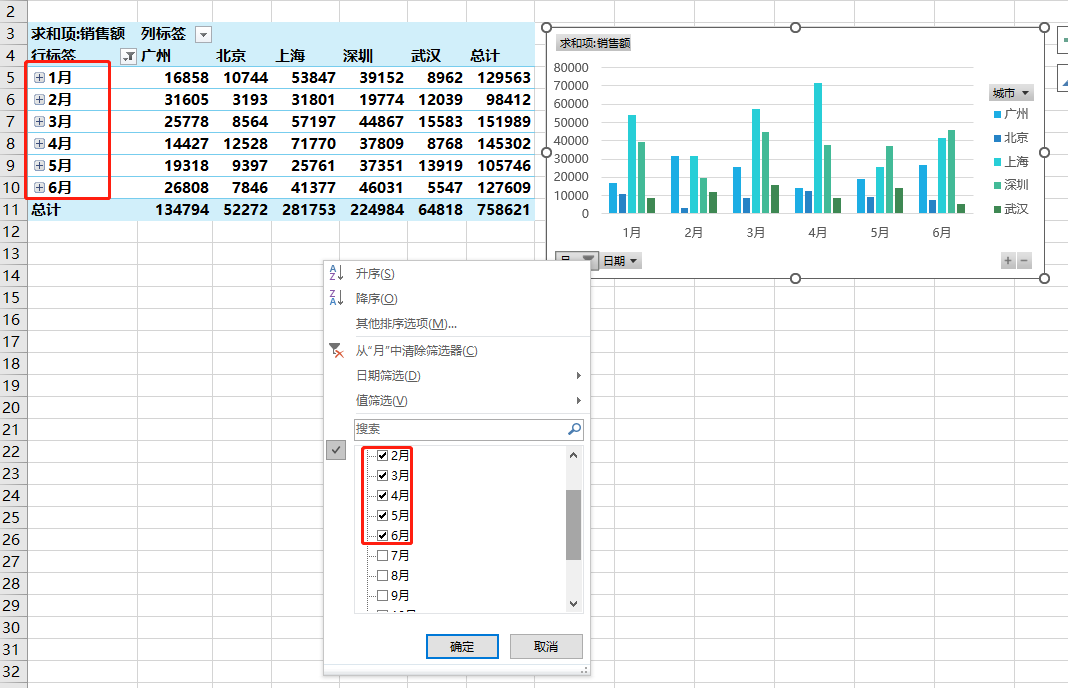This screenshot has height=688, width=1068.
Task: Open the 城市 dropdown in the chart legend
Action: [x=1011, y=93]
